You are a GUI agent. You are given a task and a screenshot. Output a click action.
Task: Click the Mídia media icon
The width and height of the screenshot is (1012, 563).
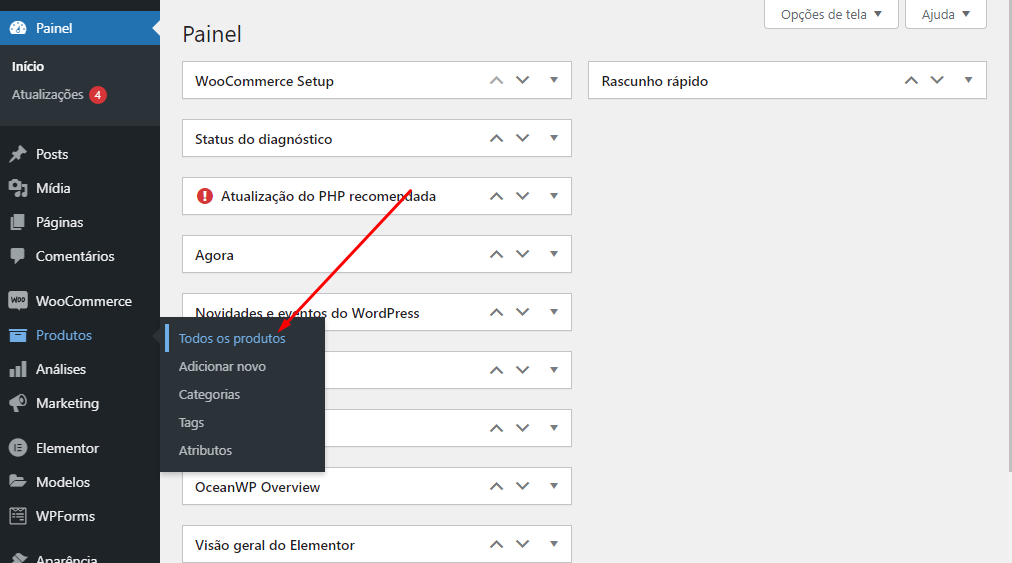(18, 188)
